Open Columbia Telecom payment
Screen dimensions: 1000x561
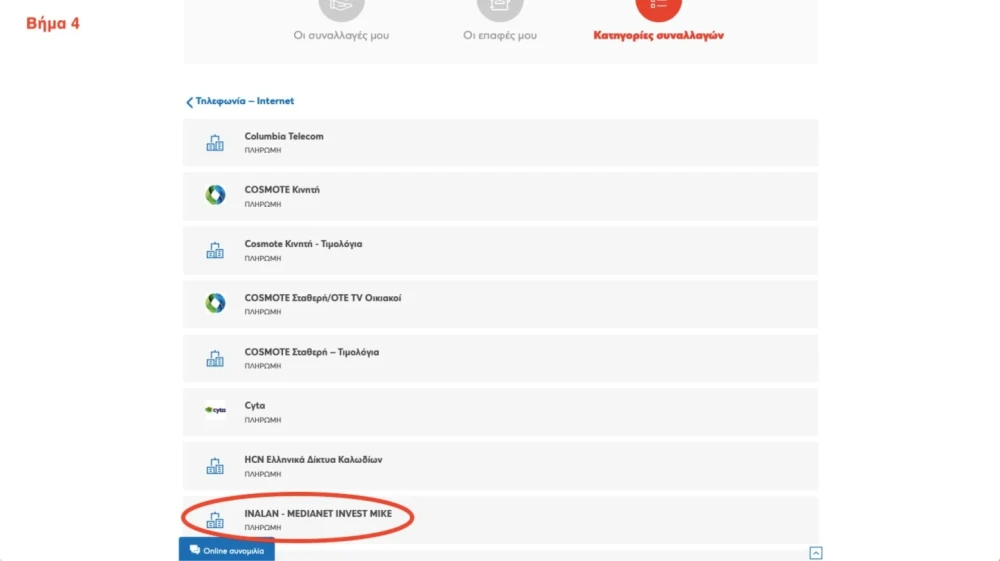[500, 143]
